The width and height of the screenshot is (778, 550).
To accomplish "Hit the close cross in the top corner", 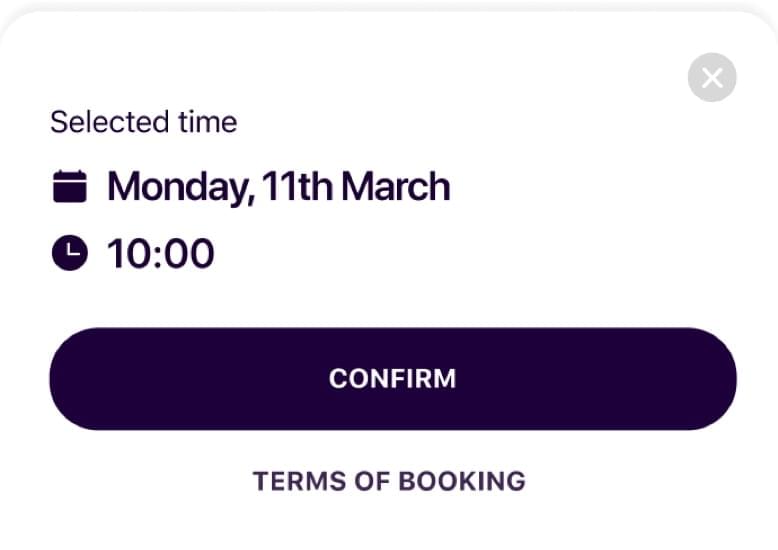I will (x=712, y=78).
